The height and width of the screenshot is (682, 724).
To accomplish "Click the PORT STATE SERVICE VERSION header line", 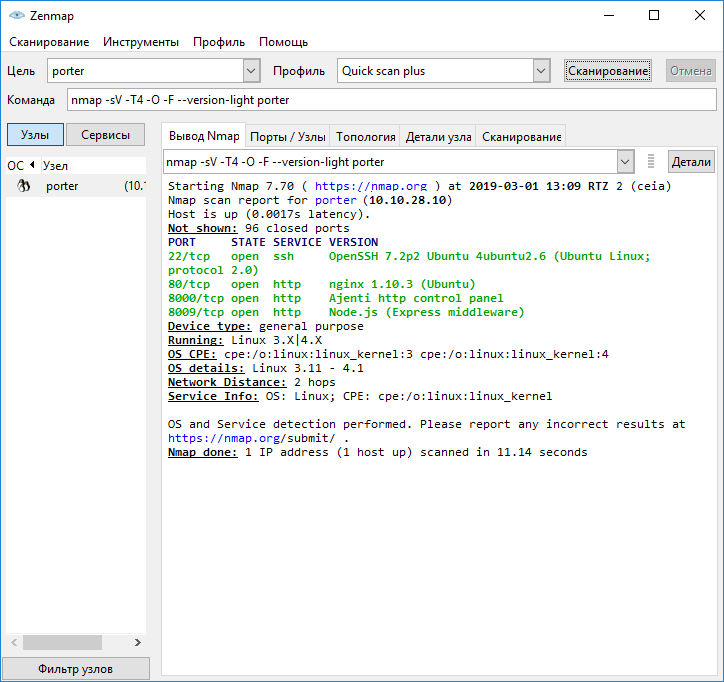I will tap(273, 242).
